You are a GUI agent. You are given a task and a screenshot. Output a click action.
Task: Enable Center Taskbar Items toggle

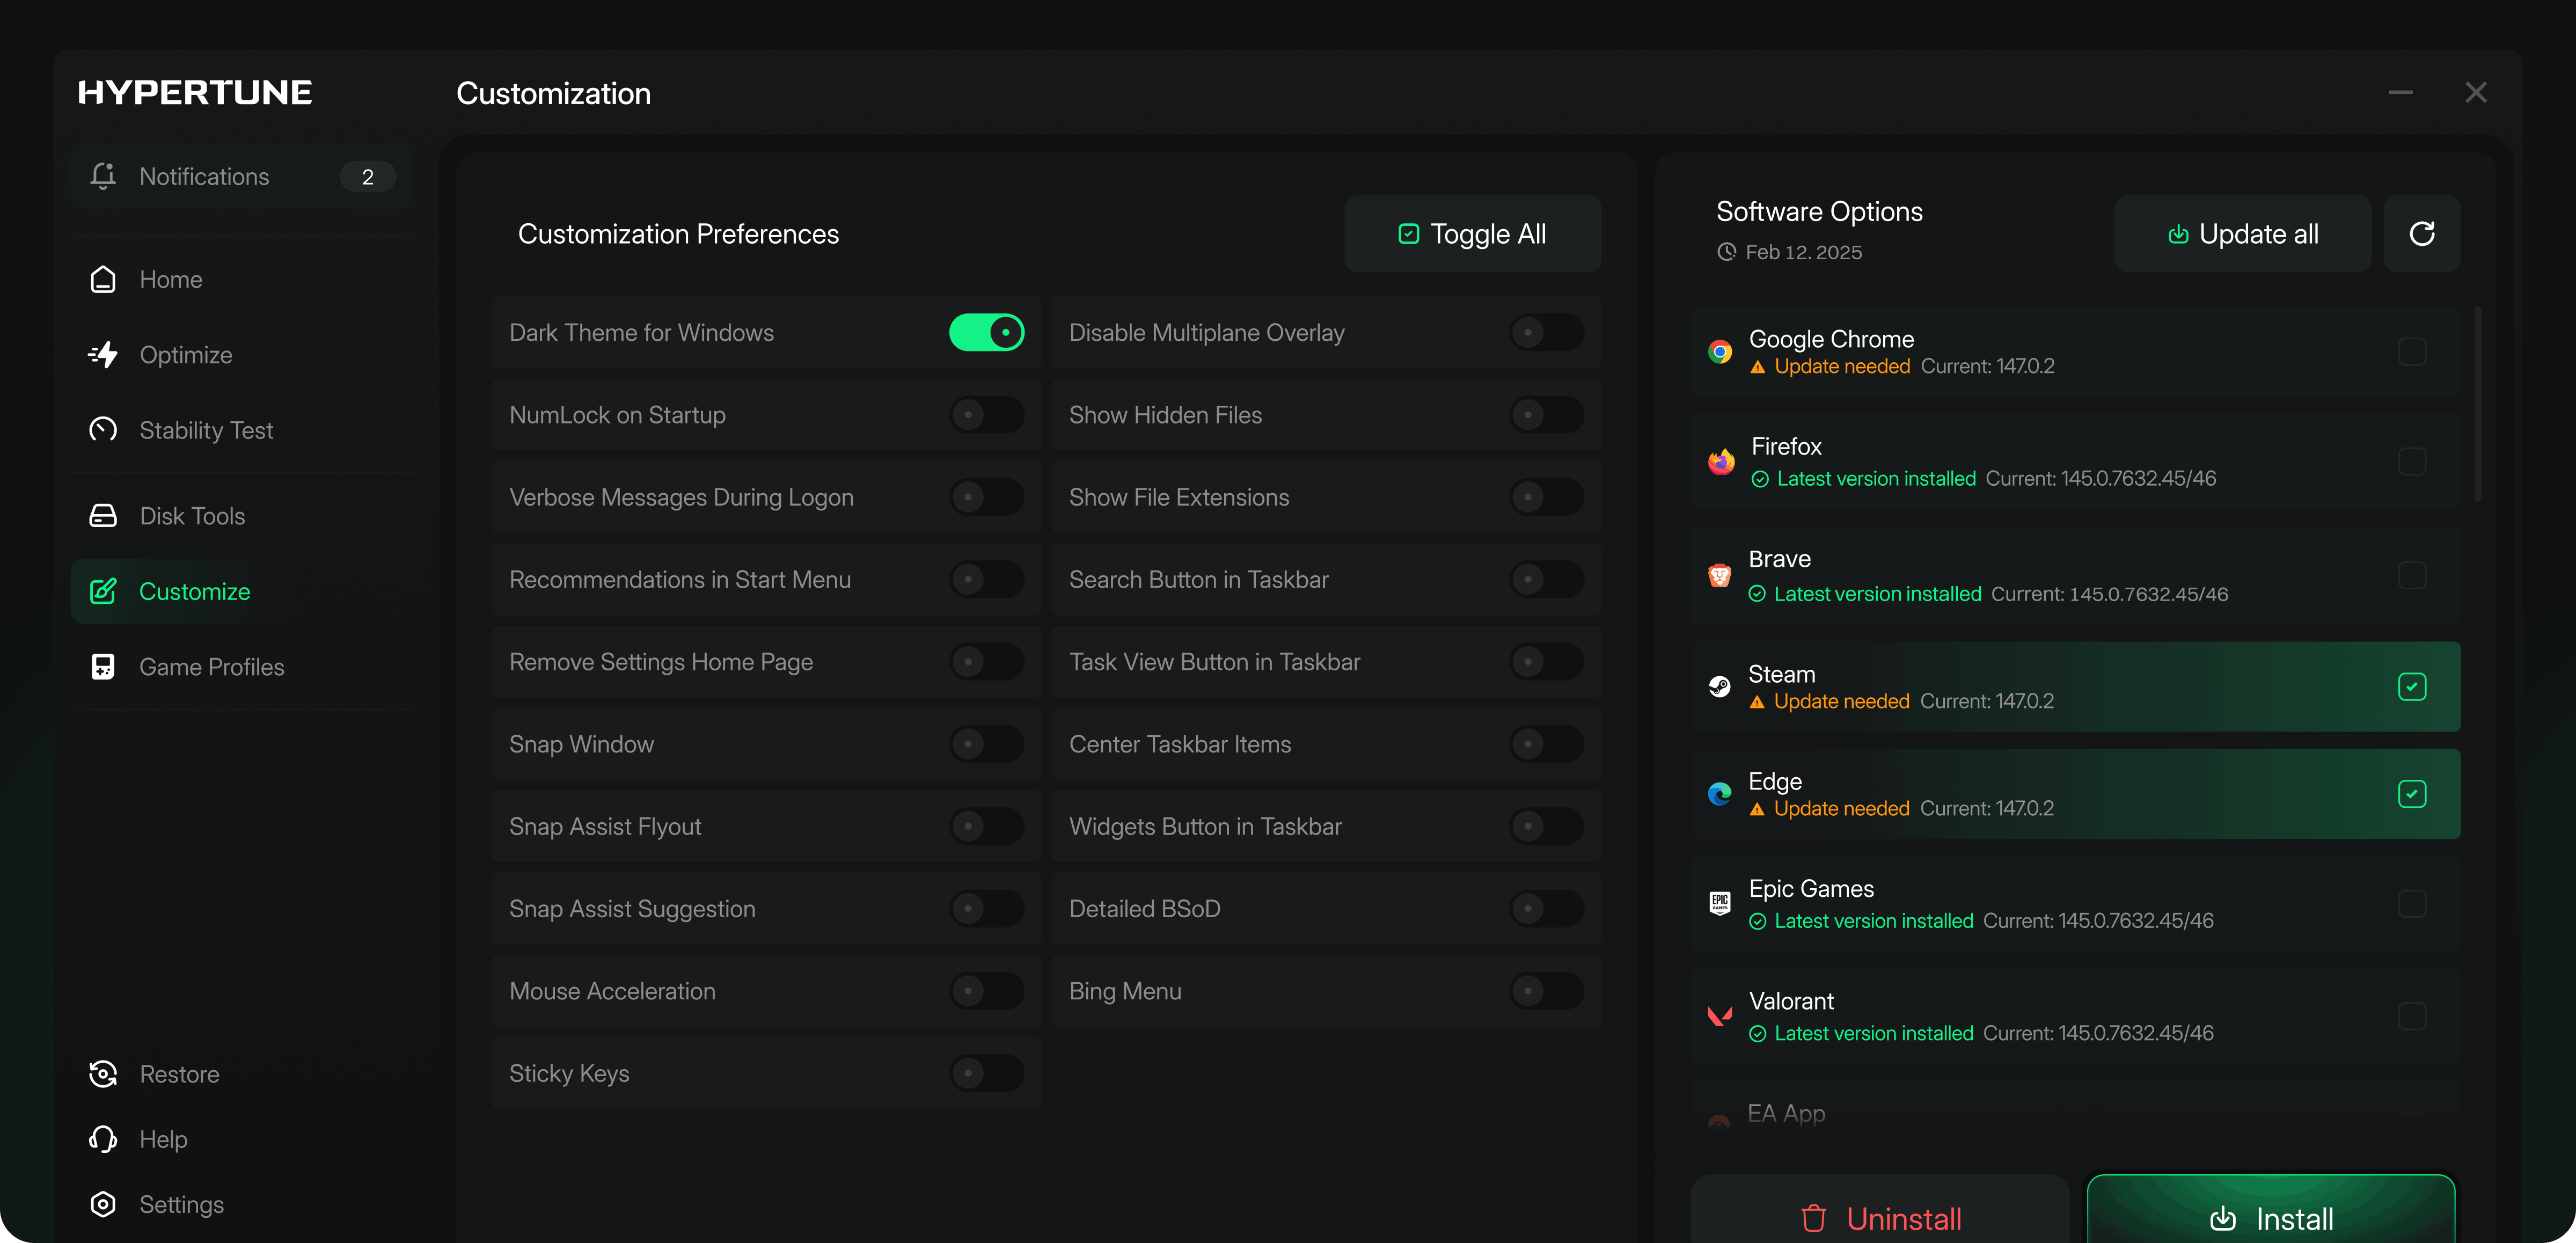coord(1546,744)
